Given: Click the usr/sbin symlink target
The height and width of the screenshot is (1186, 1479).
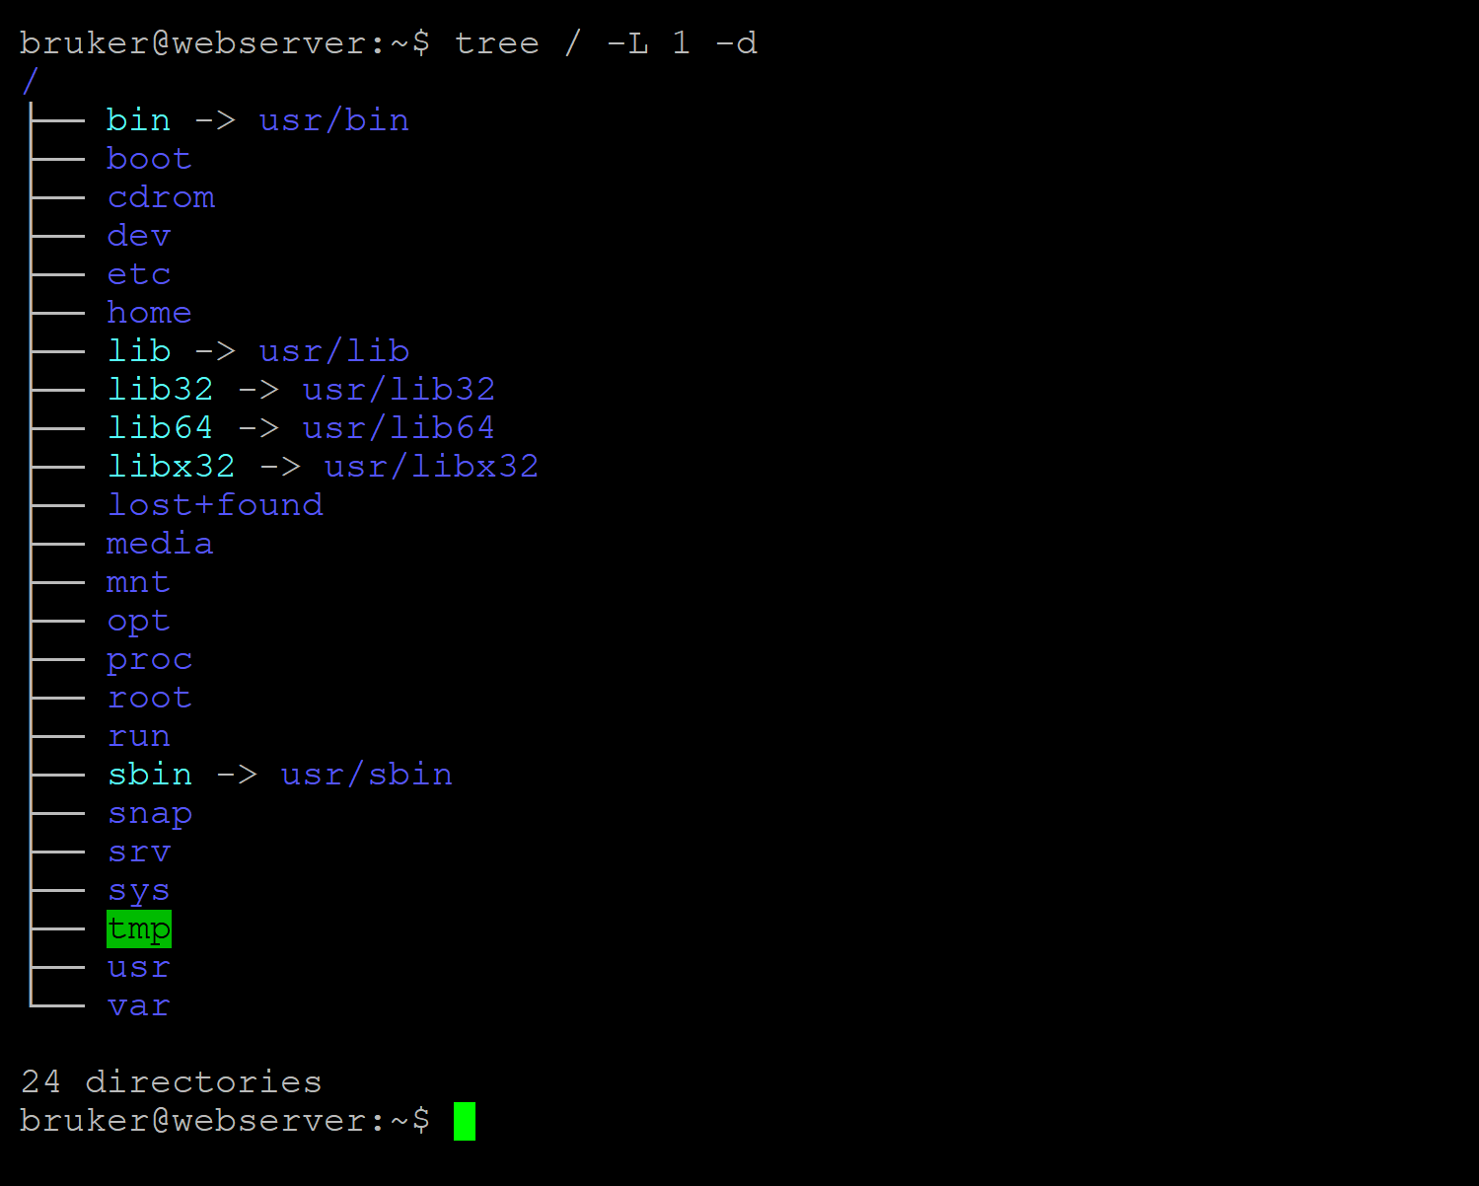Looking at the screenshot, I should pyautogui.click(x=366, y=775).
